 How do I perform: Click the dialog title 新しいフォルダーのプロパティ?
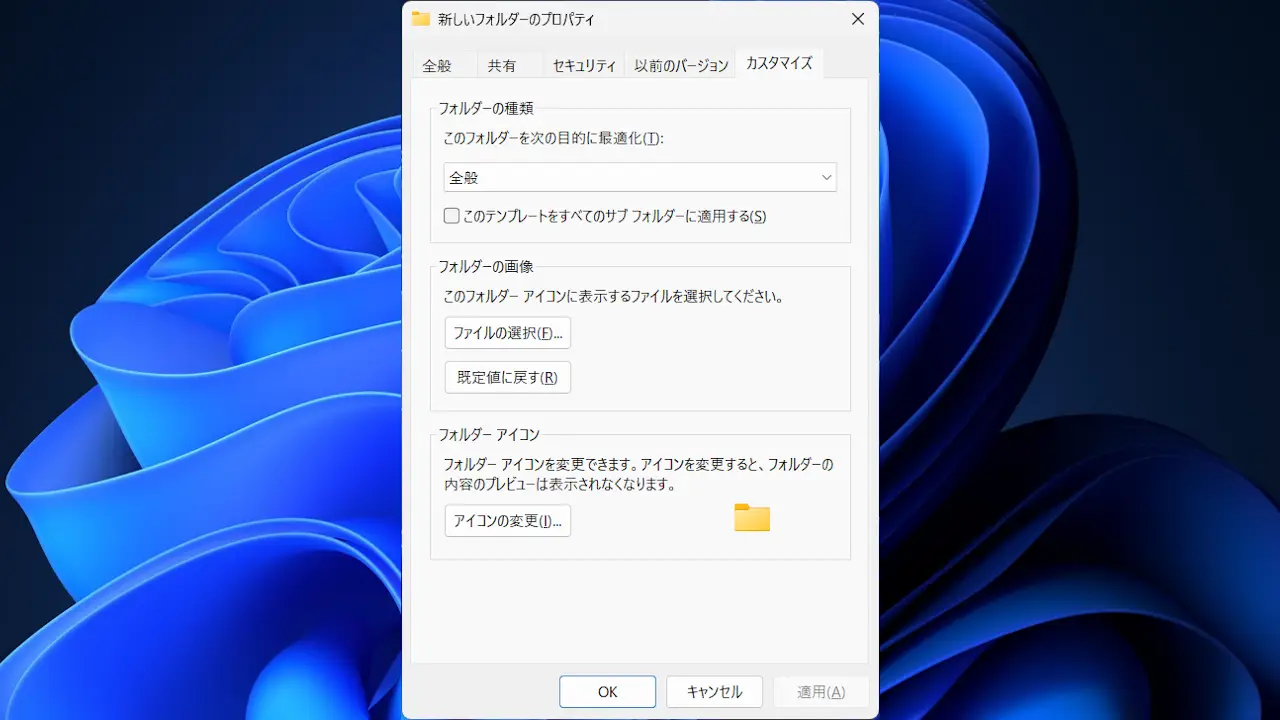tap(515, 19)
